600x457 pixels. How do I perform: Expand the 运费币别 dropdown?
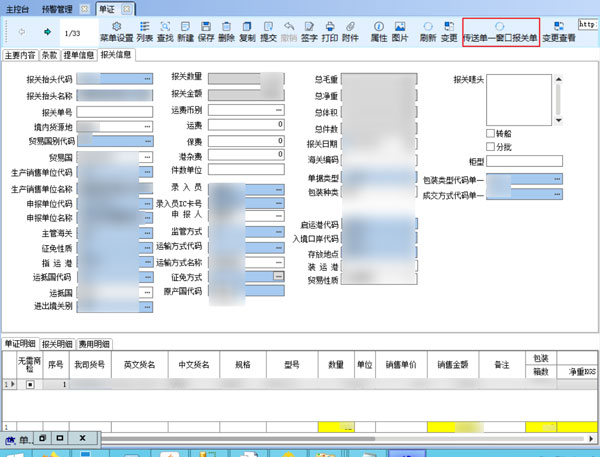coord(279,110)
